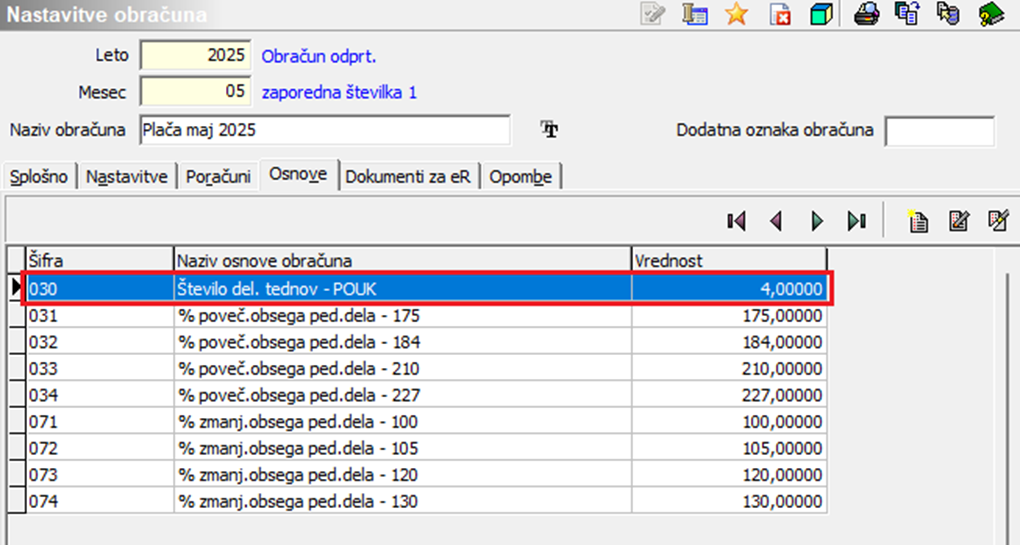The image size is (1020, 545).
Task: Click the % zmanj.obsega ped.dela - 100 cell
Action: click(x=403, y=422)
